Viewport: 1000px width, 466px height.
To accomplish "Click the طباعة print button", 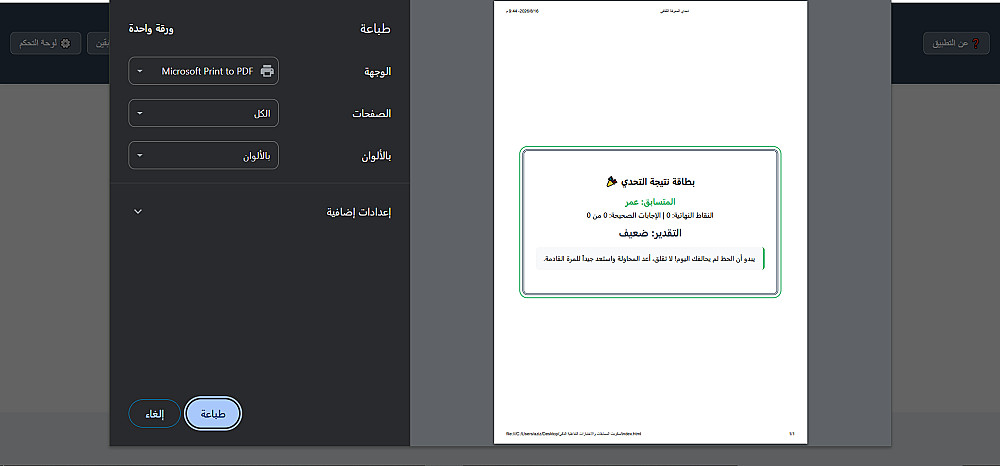I will point(213,414).
